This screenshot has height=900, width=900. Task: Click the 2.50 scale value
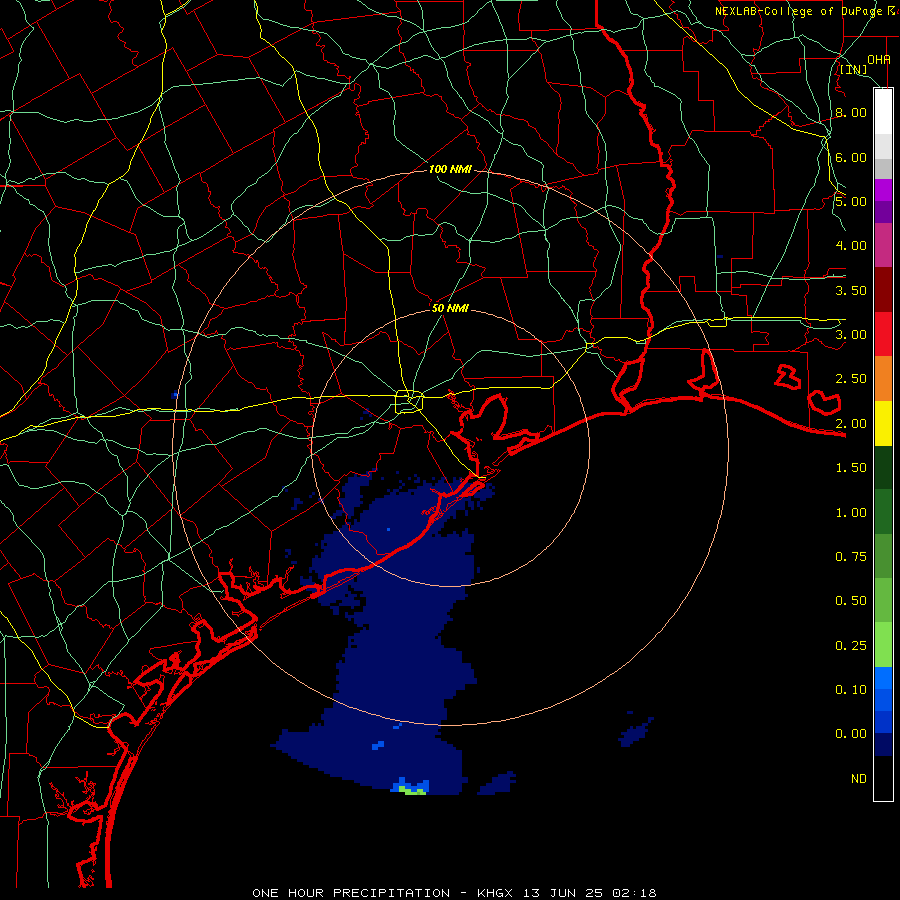851,379
